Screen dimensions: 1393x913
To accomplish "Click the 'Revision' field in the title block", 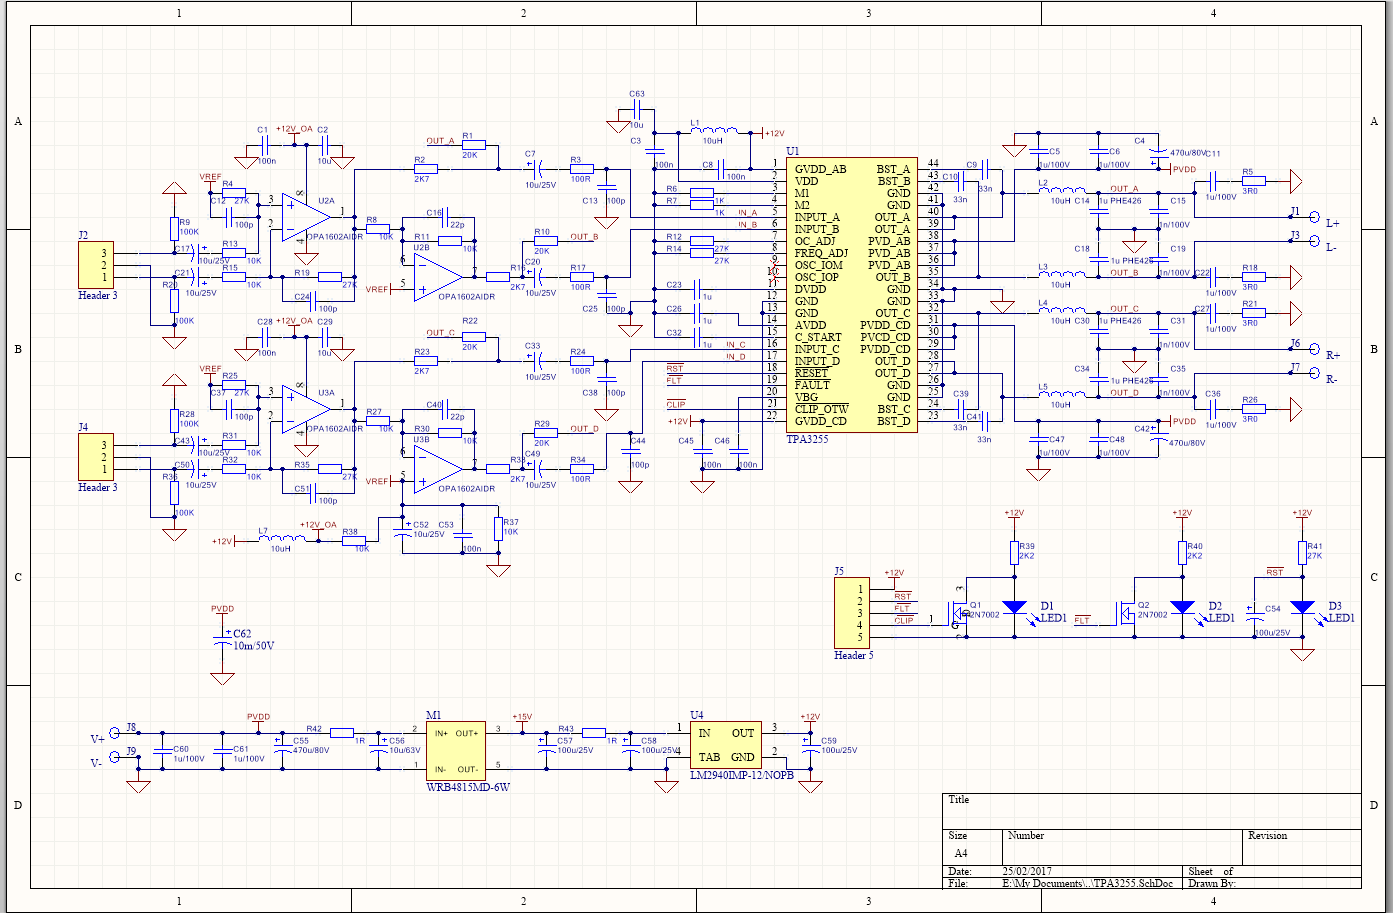I will [x=1268, y=836].
